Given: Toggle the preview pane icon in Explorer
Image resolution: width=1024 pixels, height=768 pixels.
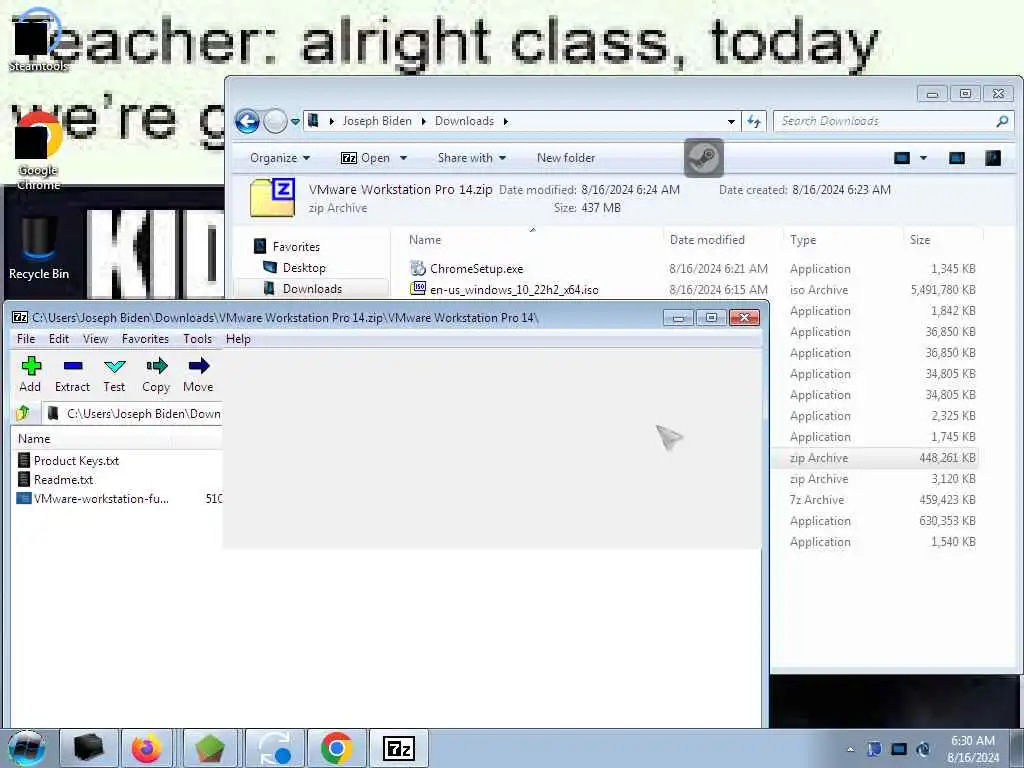Looking at the screenshot, I should [x=957, y=158].
